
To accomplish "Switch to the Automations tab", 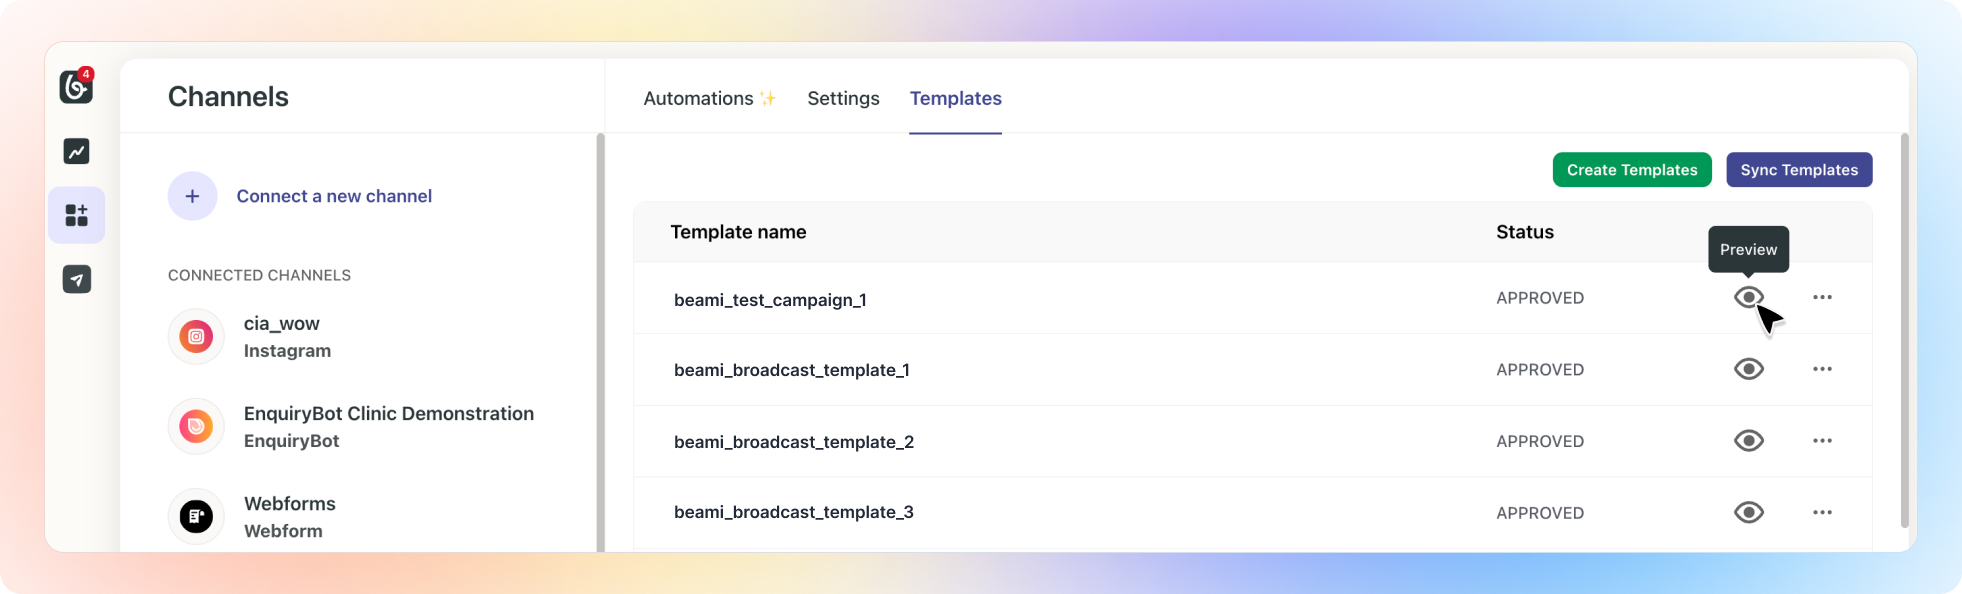I will click(x=699, y=98).
